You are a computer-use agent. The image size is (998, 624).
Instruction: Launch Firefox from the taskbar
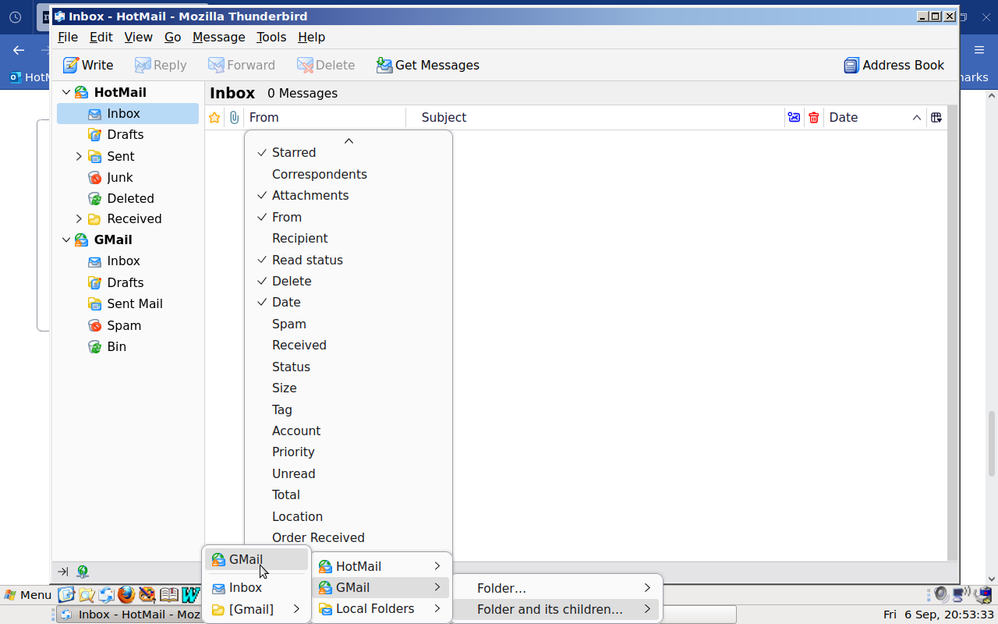pyautogui.click(x=126, y=595)
